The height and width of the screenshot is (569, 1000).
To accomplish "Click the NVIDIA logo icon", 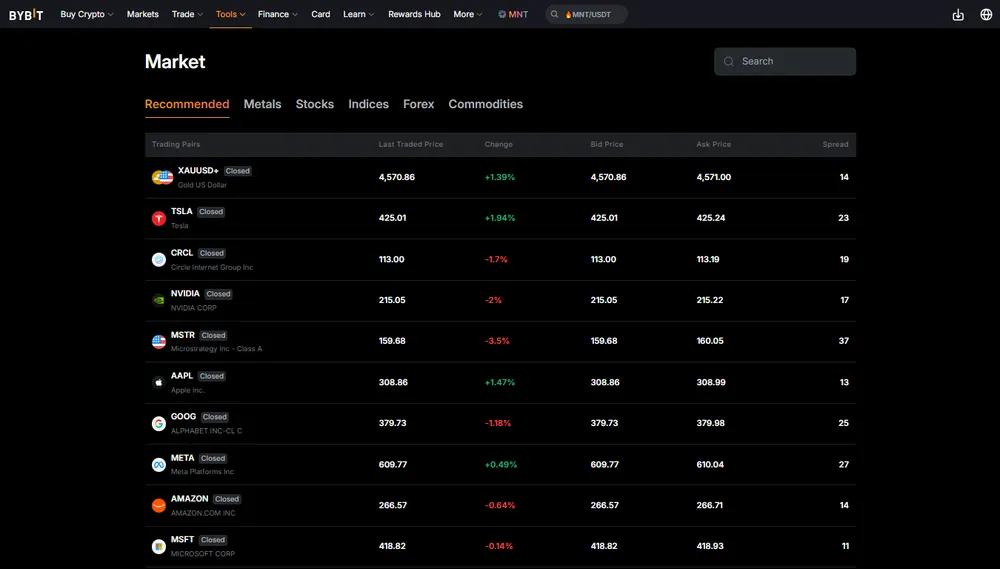I will point(159,300).
